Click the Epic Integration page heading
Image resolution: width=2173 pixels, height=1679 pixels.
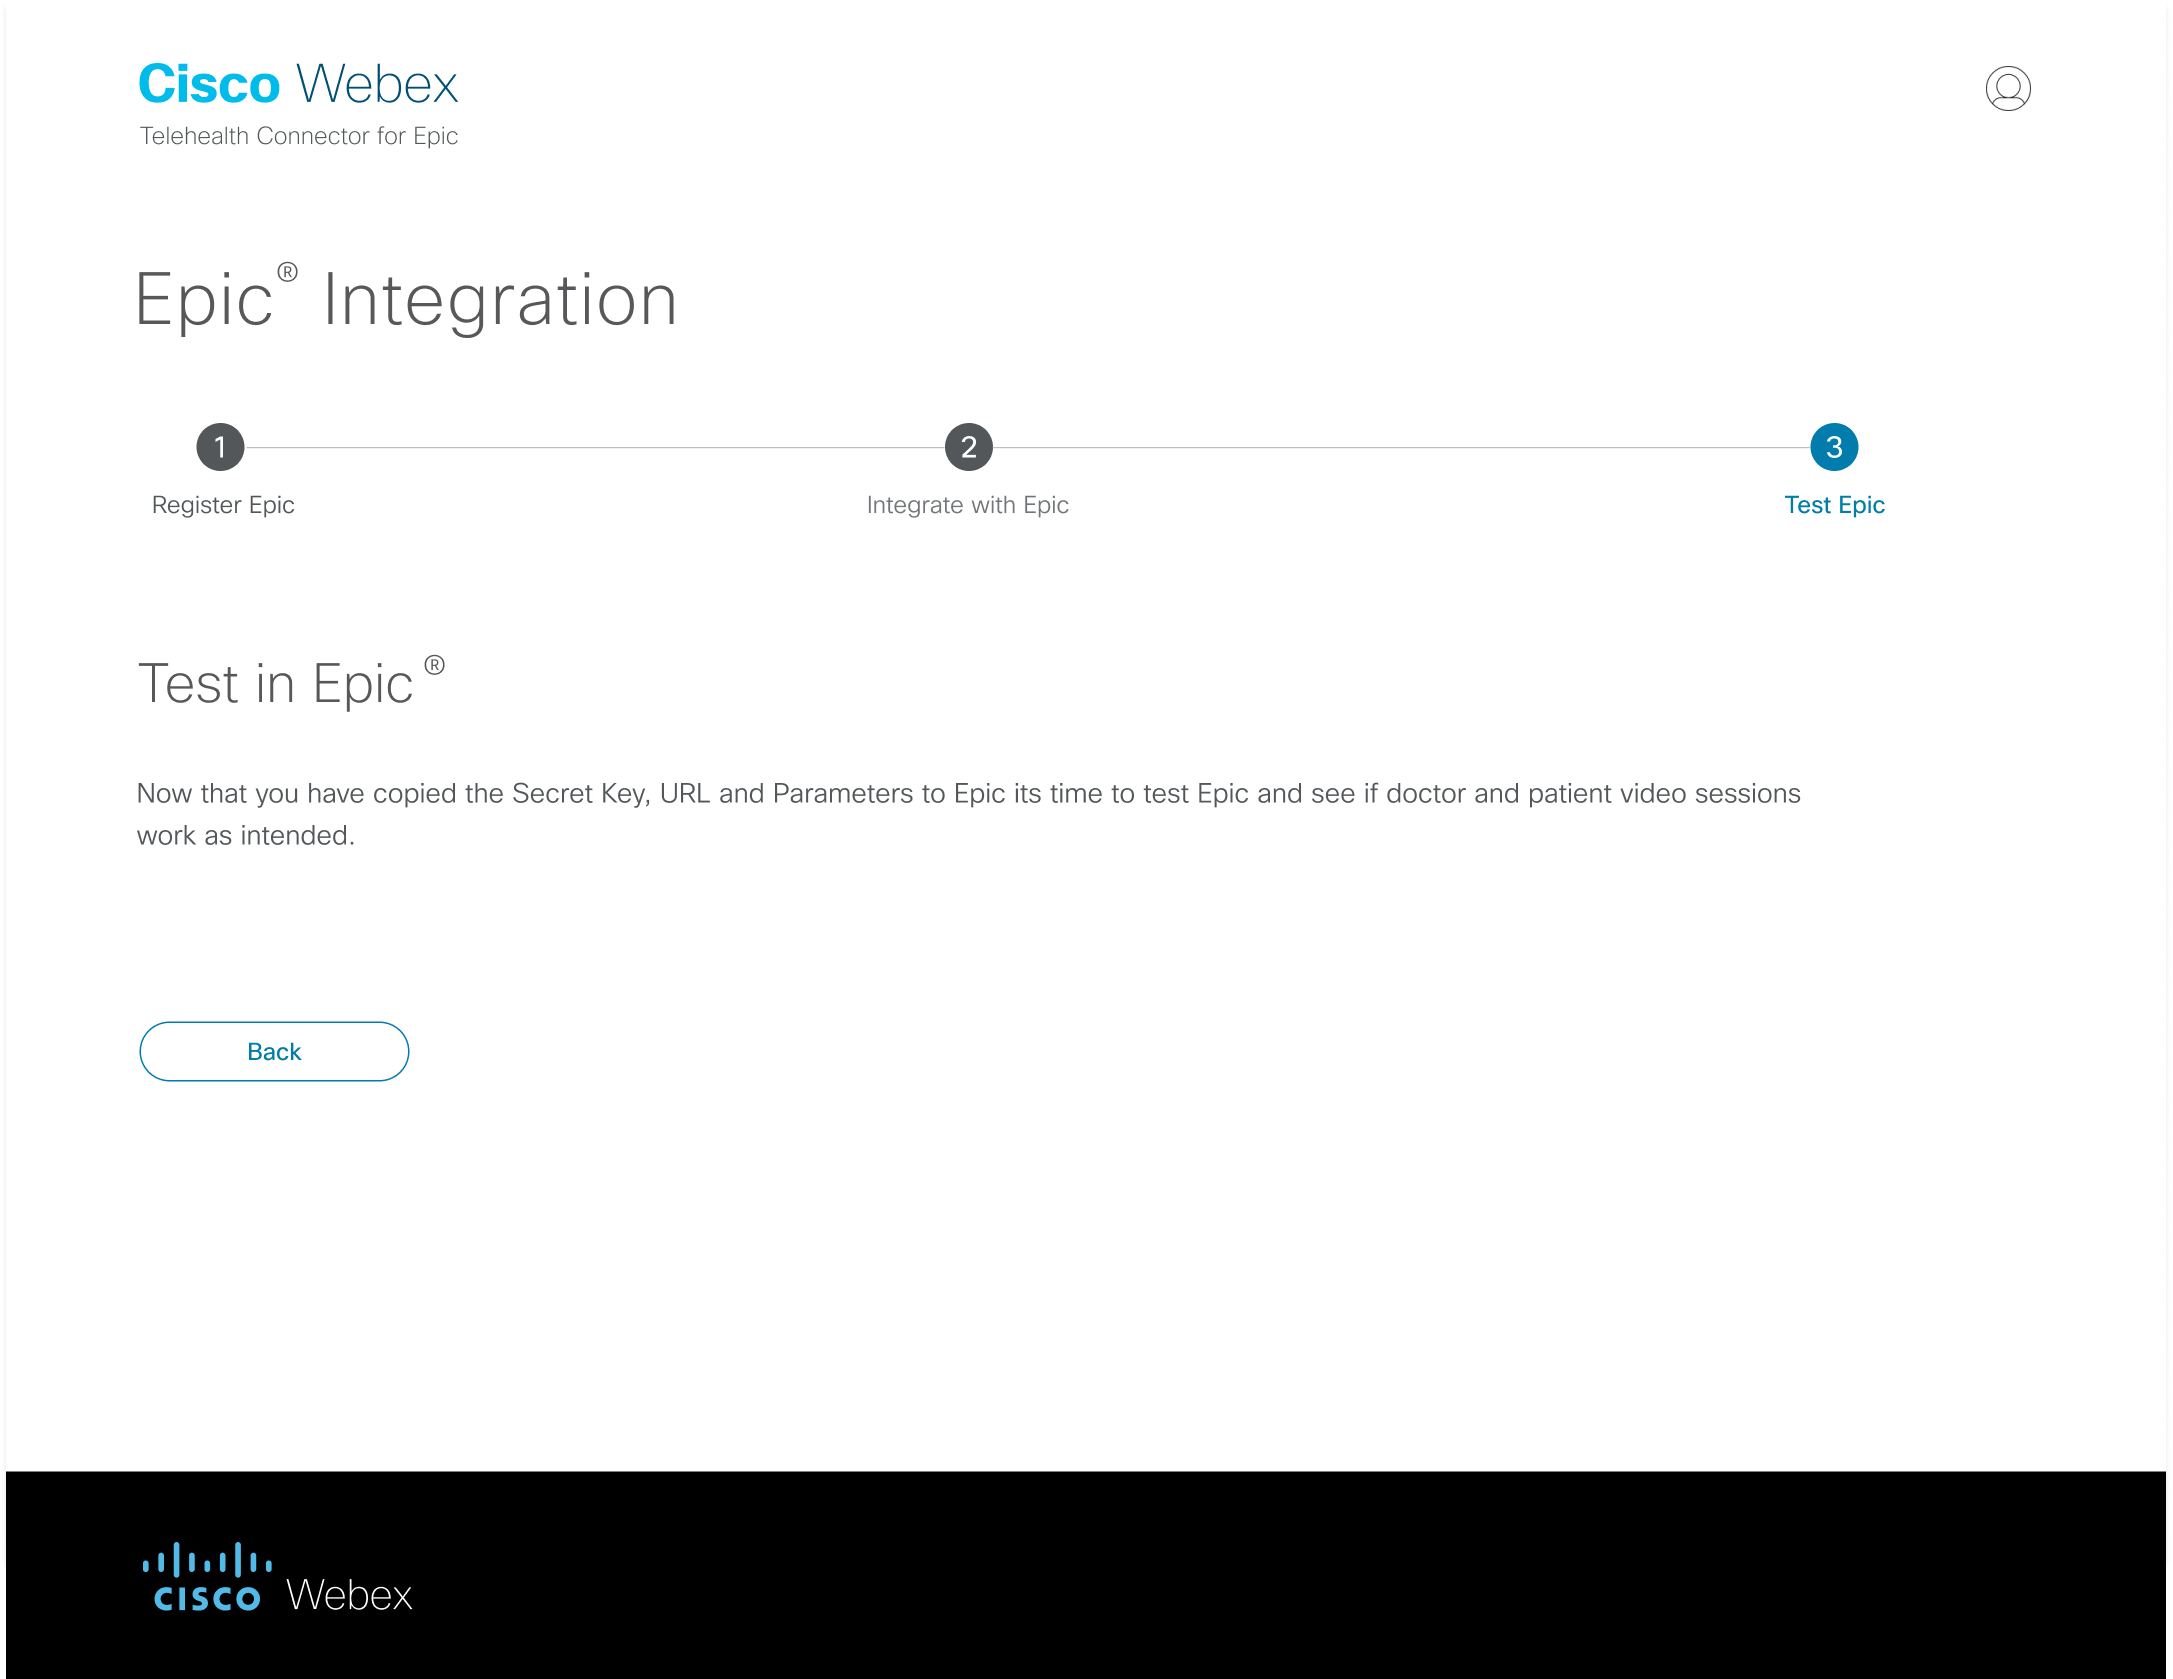(x=406, y=299)
